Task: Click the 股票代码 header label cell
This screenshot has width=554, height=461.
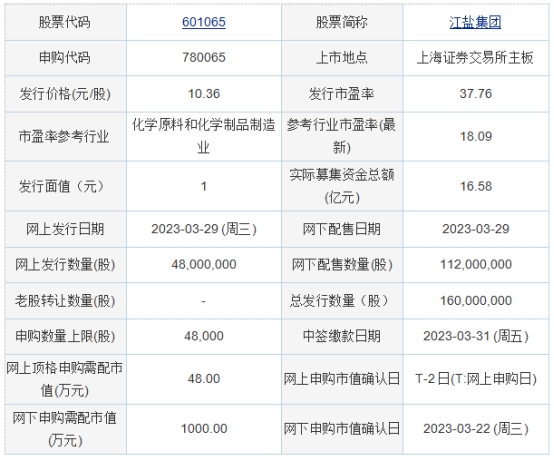Action: tap(65, 22)
